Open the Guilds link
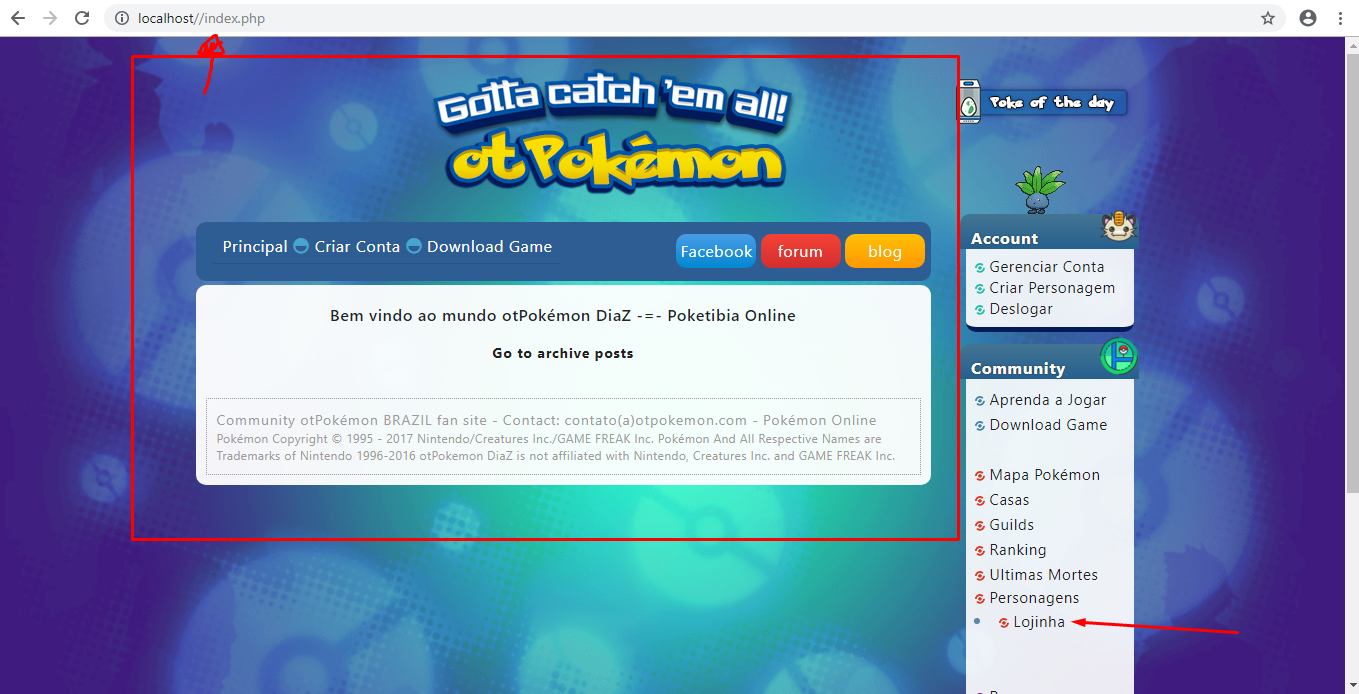Viewport: 1359px width, 694px height. click(x=1012, y=525)
